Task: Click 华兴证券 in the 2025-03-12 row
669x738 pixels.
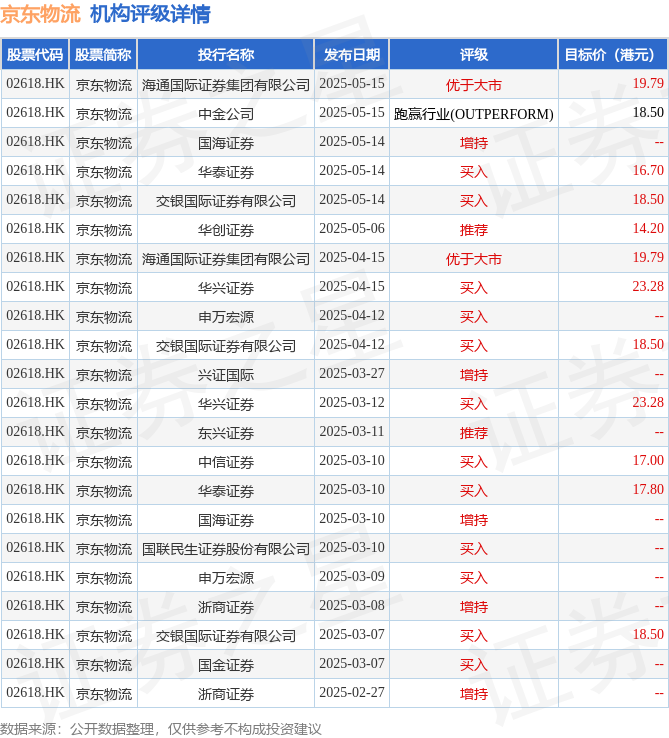Action: click(x=226, y=404)
